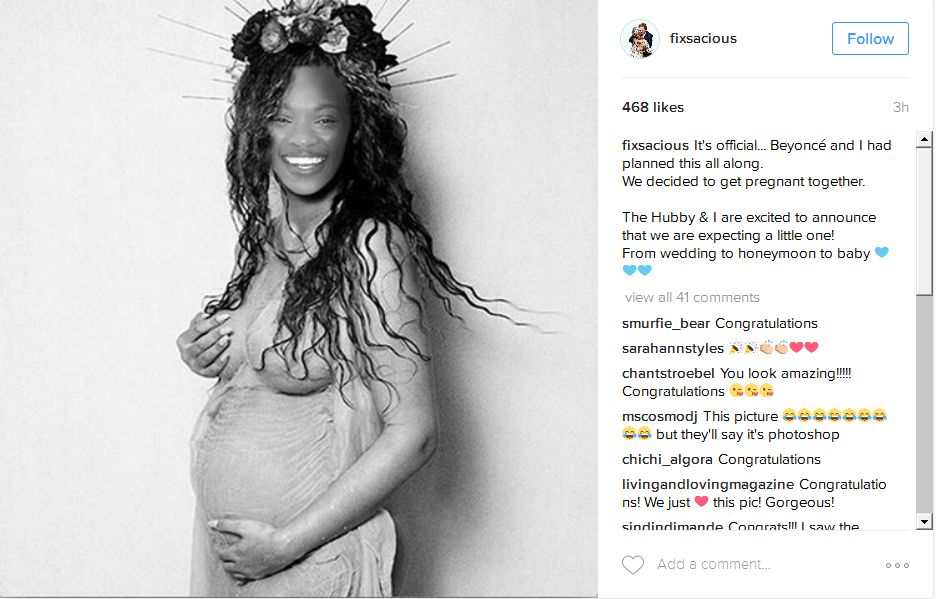
Task: Click the fixsacious name in caption
Action: click(655, 146)
